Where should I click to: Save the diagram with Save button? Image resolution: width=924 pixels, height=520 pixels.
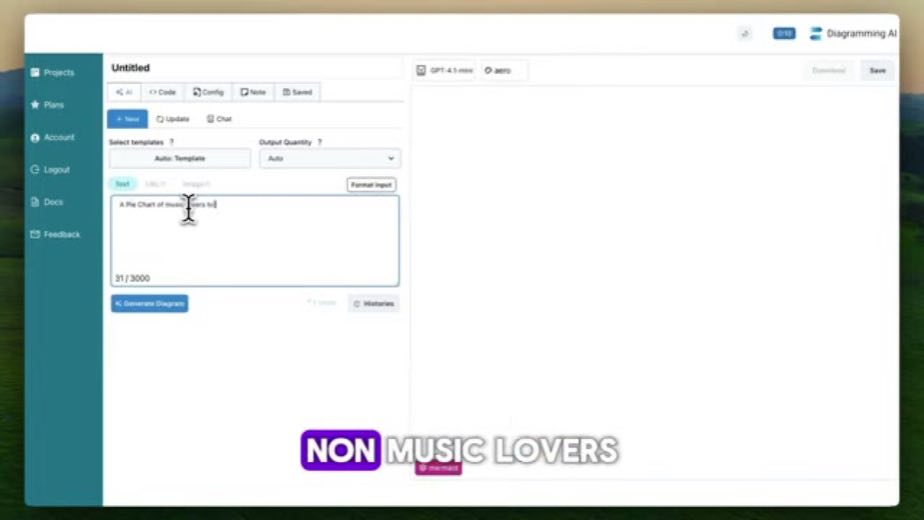pos(877,70)
